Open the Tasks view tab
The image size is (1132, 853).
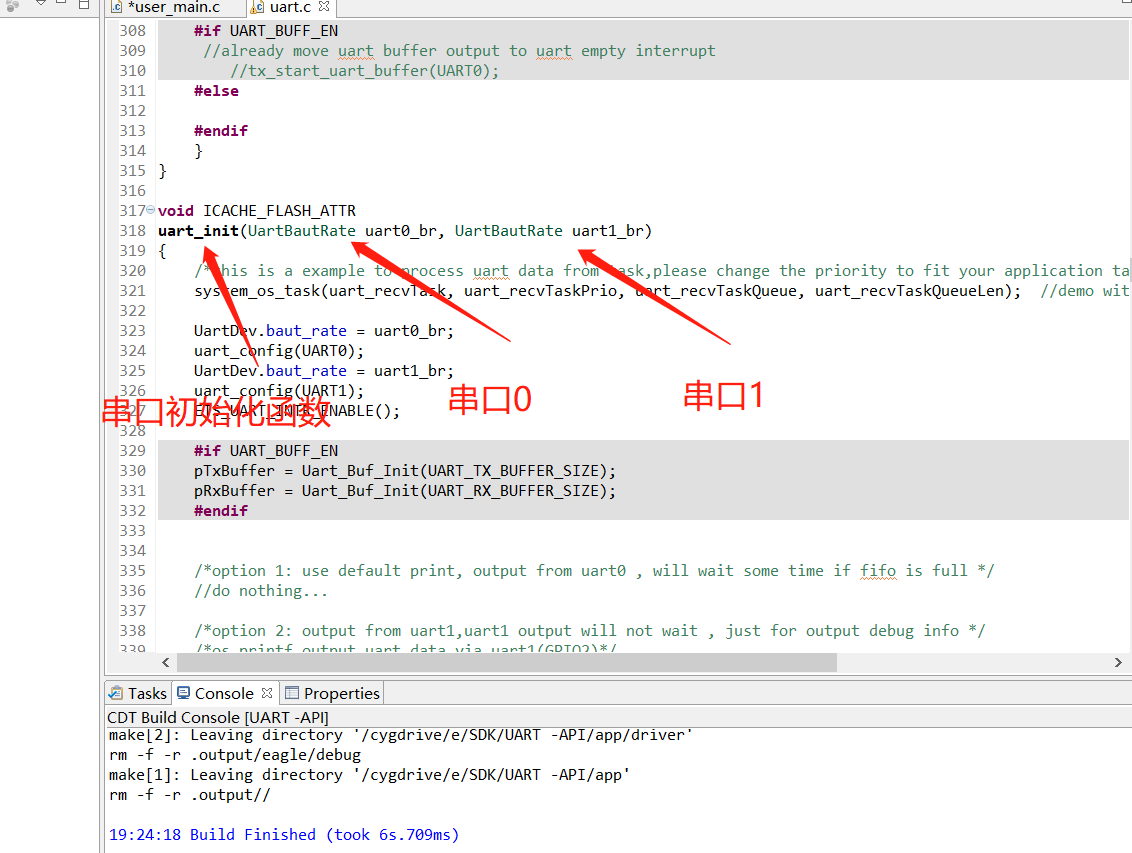click(137, 694)
